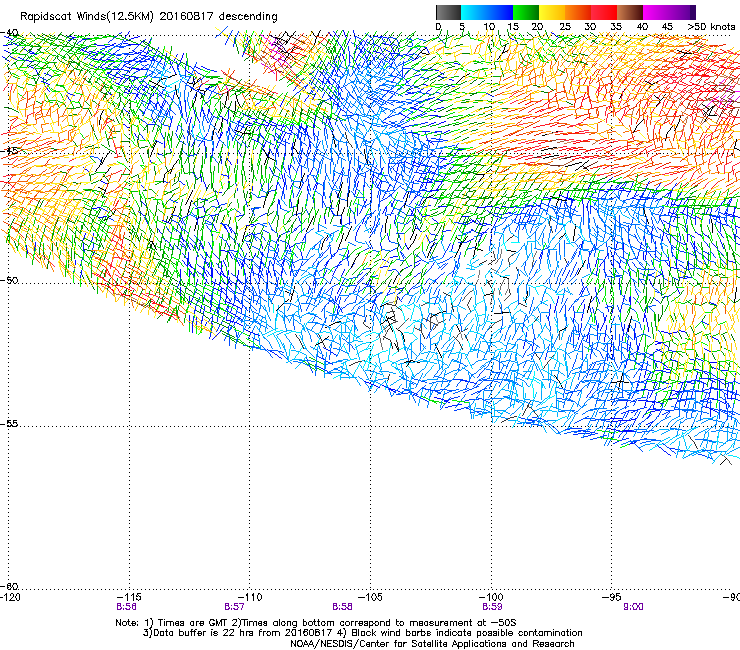Click the '45' legend scale number
The height and width of the screenshot is (650, 740).
(x=667, y=27)
